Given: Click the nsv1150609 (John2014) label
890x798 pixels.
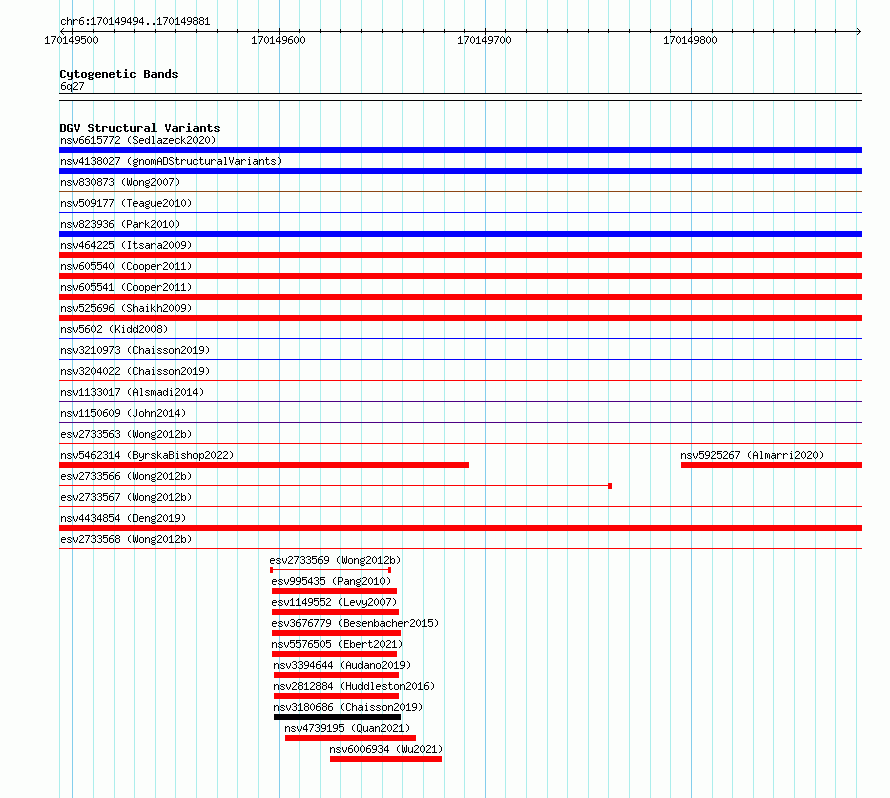Looking at the screenshot, I should [x=123, y=413].
